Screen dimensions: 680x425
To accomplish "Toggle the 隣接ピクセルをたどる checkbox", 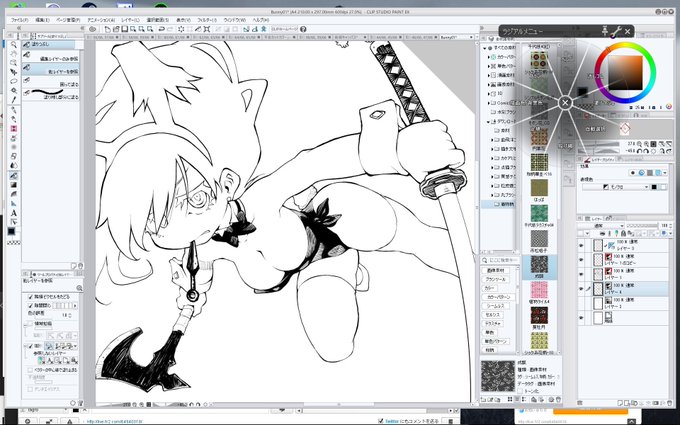I will click(30, 297).
